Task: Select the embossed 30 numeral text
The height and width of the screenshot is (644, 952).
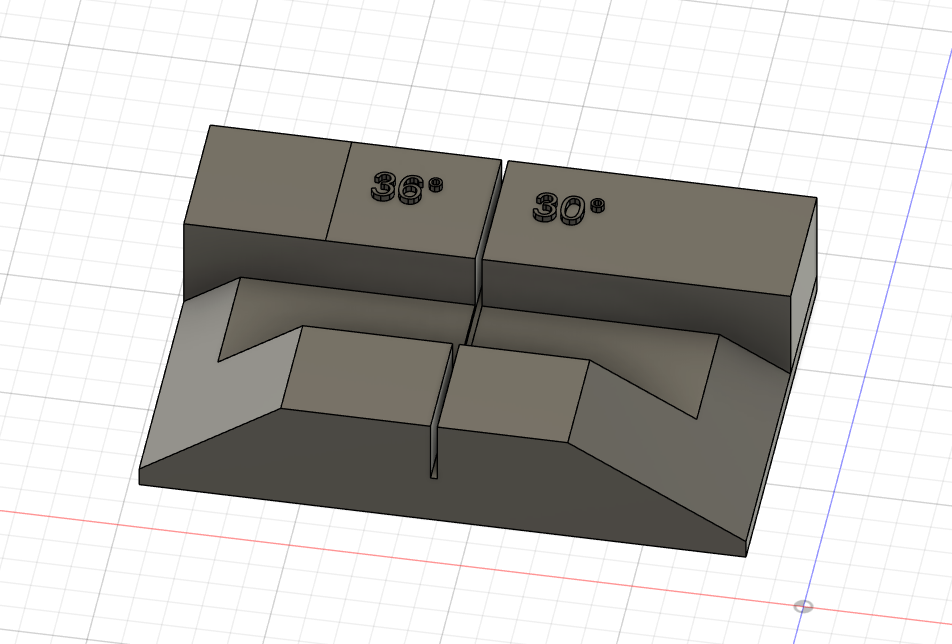Action: (560, 208)
